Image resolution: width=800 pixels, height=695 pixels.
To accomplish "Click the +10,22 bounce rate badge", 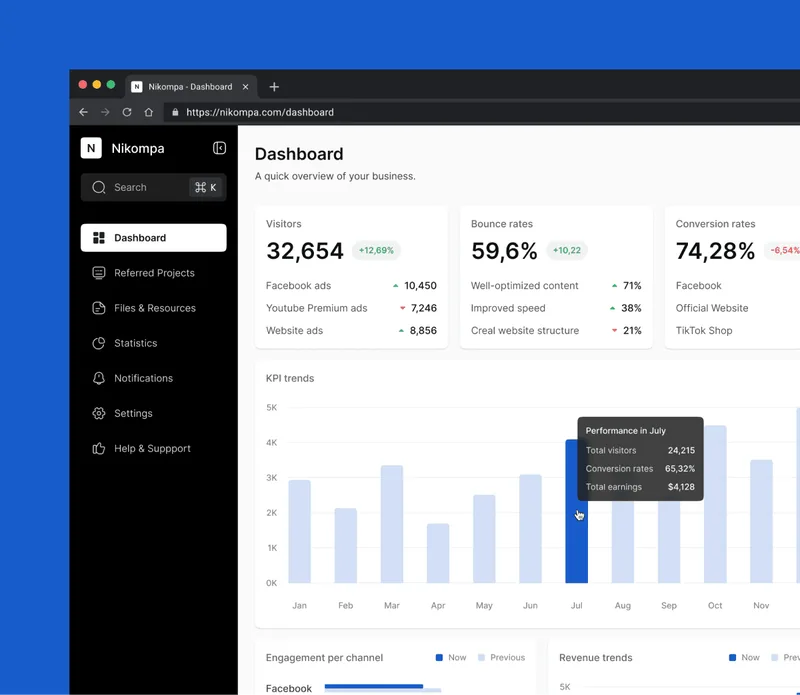I will pos(567,251).
